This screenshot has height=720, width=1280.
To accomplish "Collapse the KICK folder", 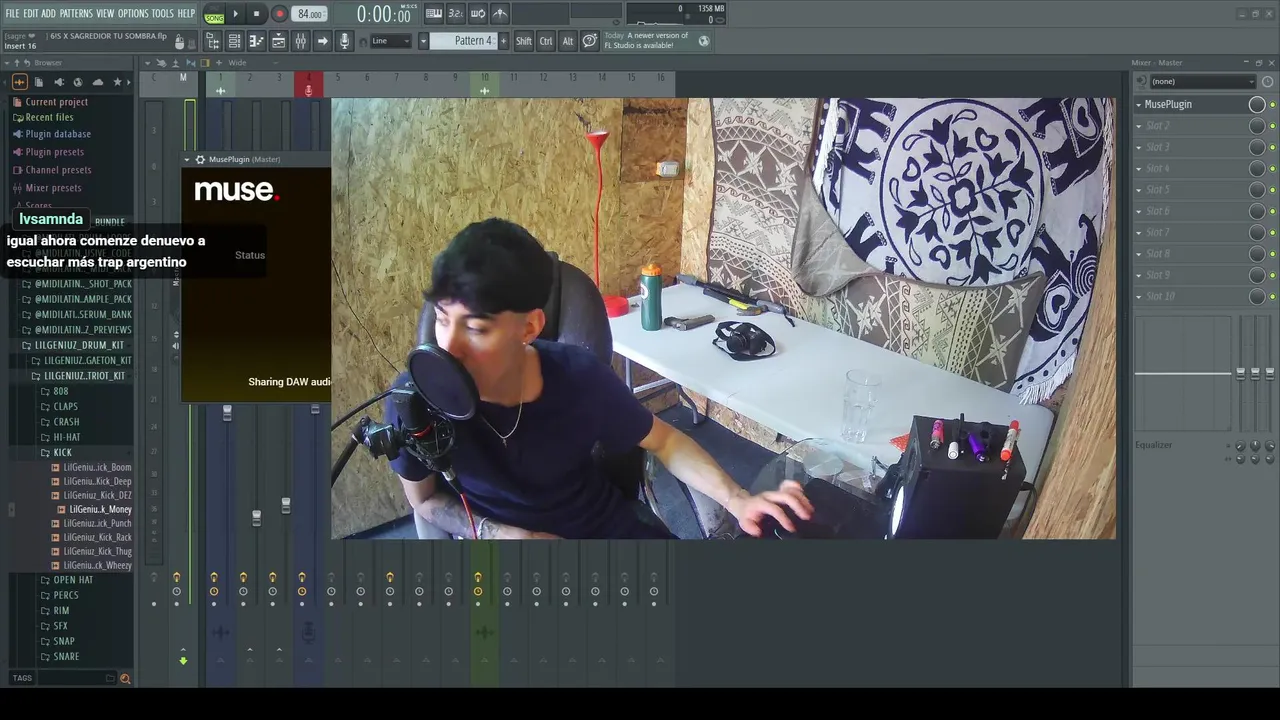I will [x=62, y=452].
